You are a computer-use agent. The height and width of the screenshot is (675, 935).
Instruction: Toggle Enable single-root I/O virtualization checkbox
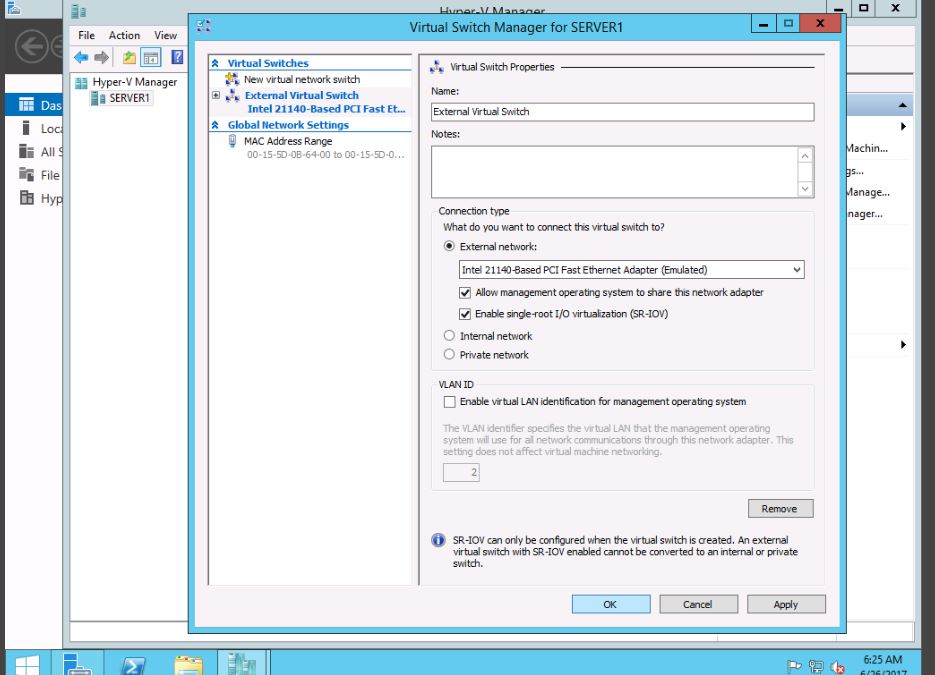pos(465,314)
